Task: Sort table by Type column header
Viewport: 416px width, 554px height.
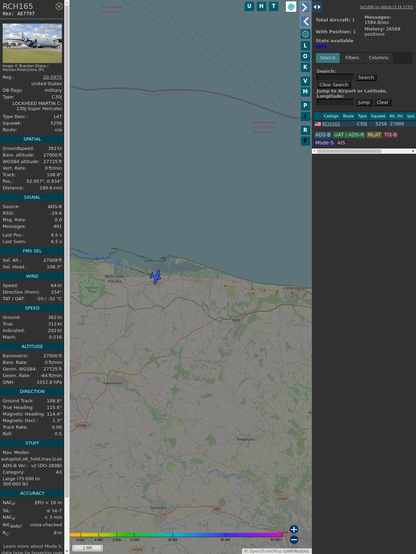Action: 362,116
